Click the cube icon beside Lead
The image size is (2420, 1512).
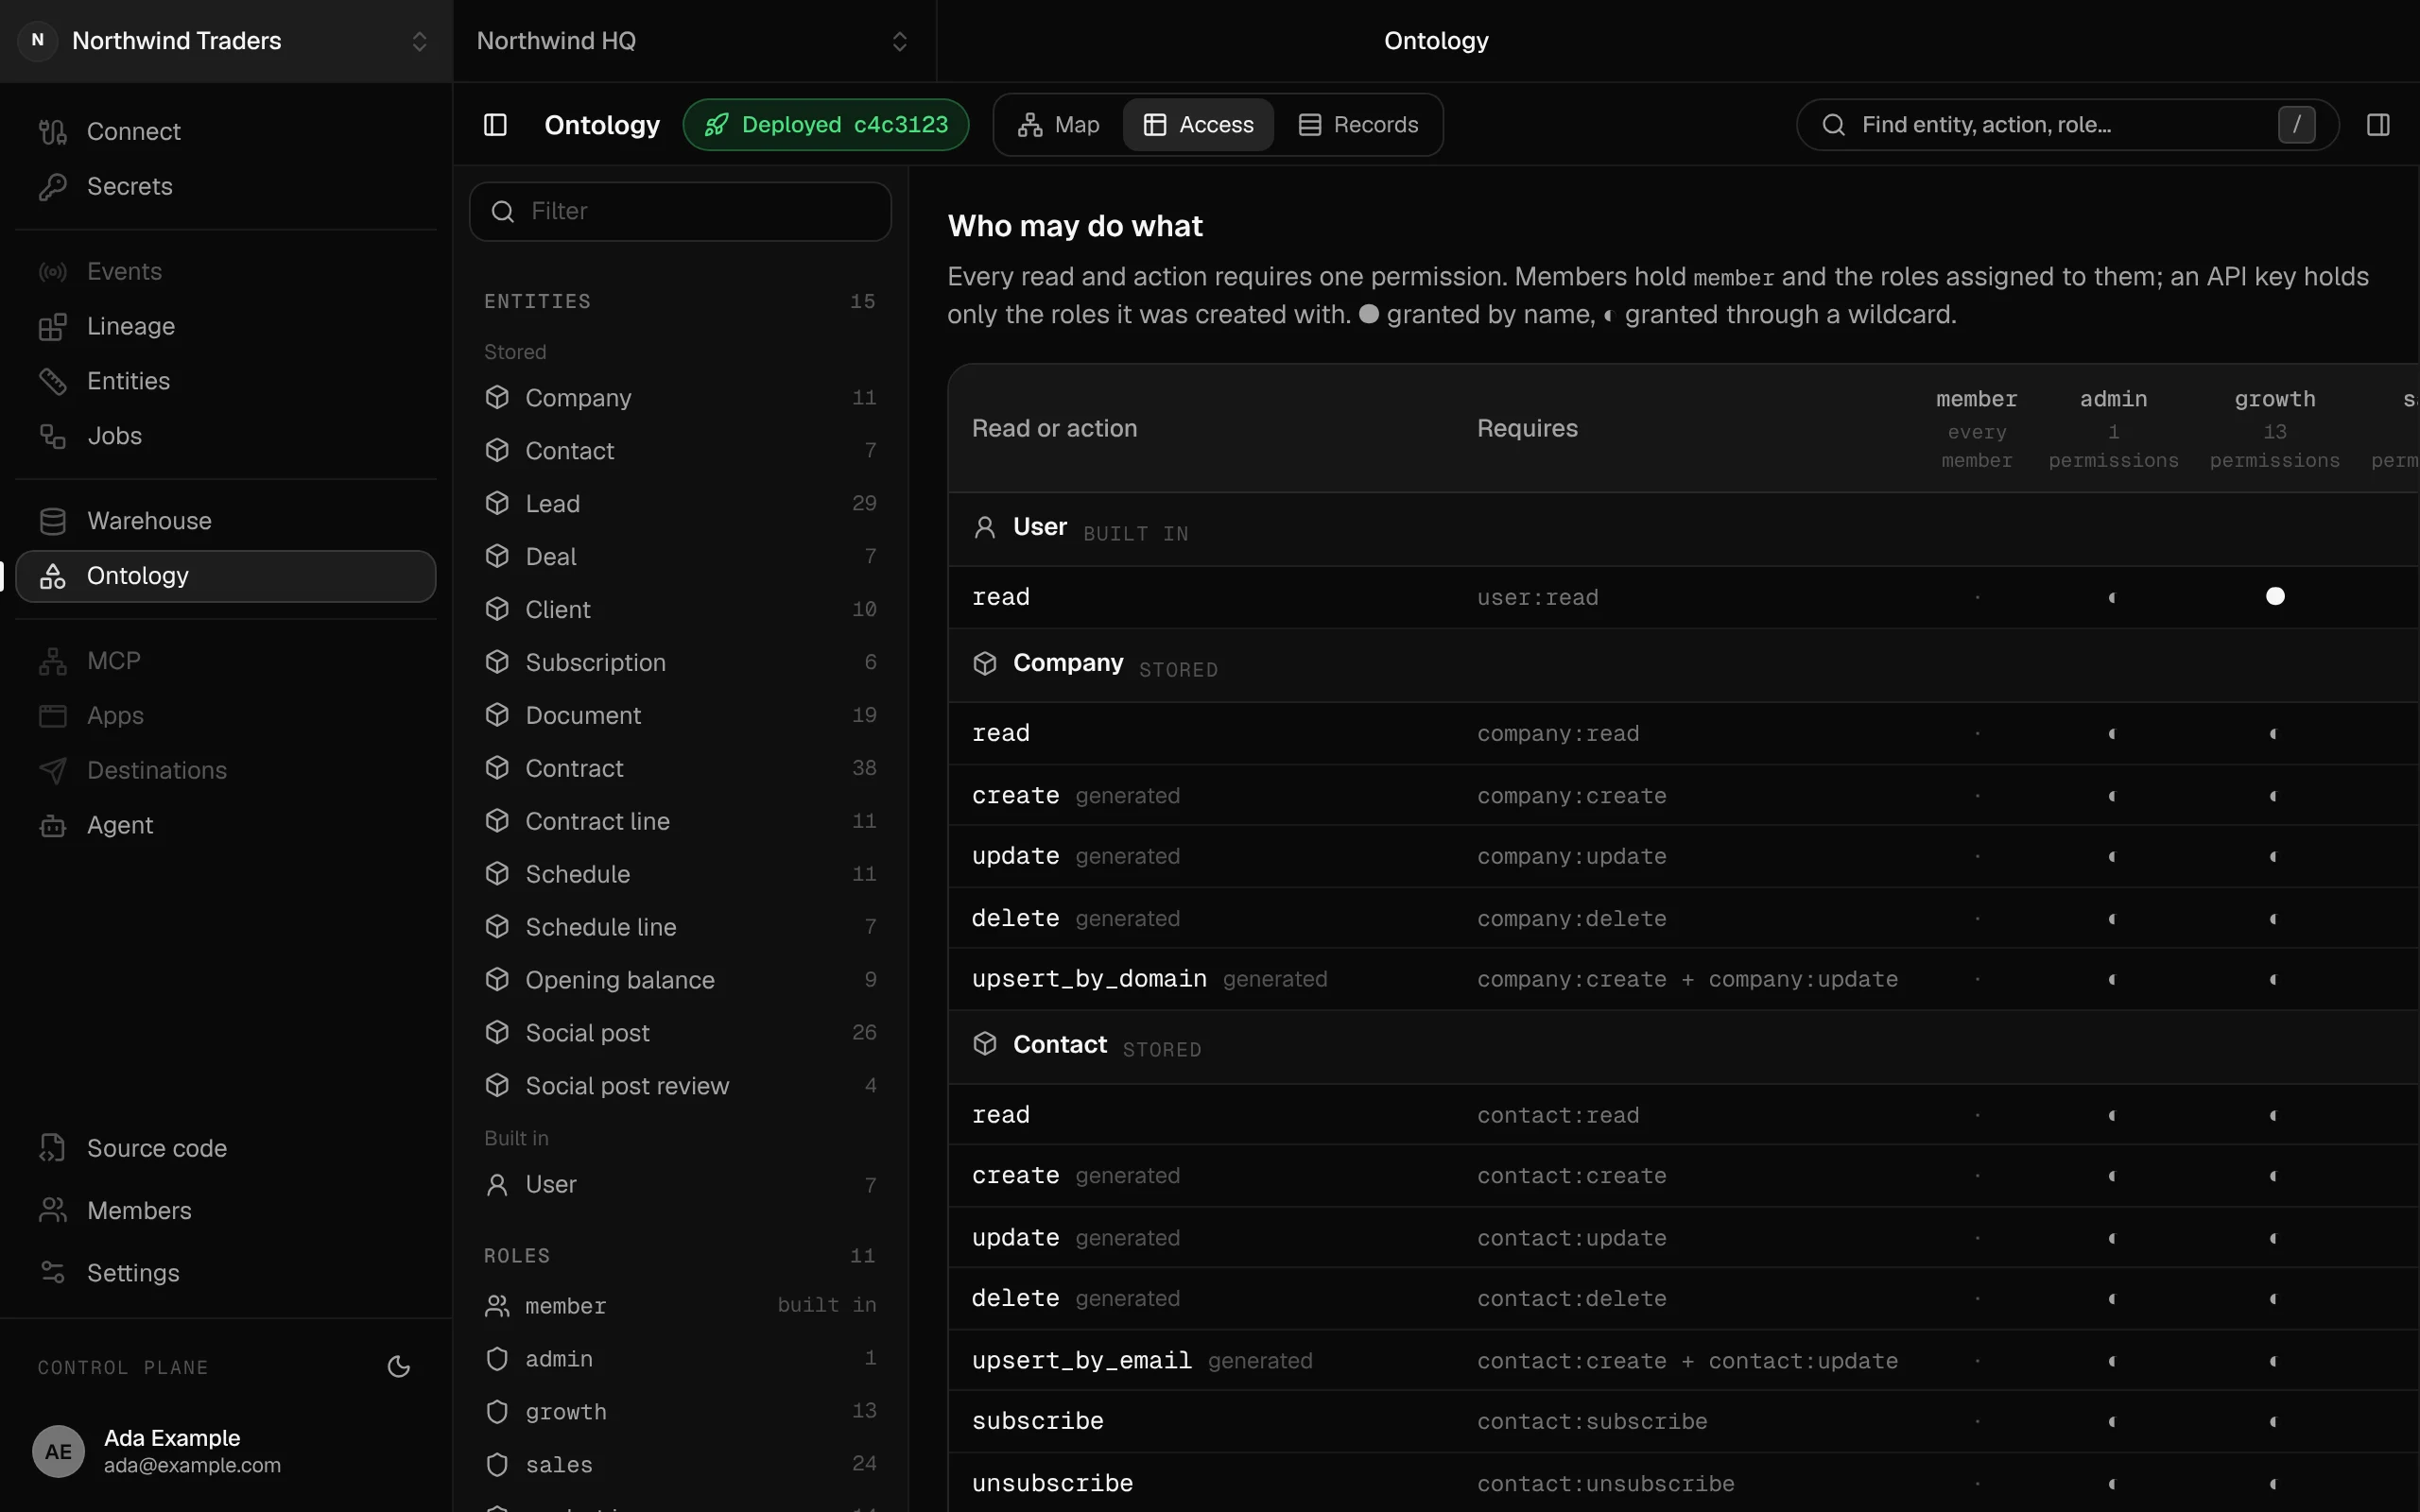click(497, 503)
